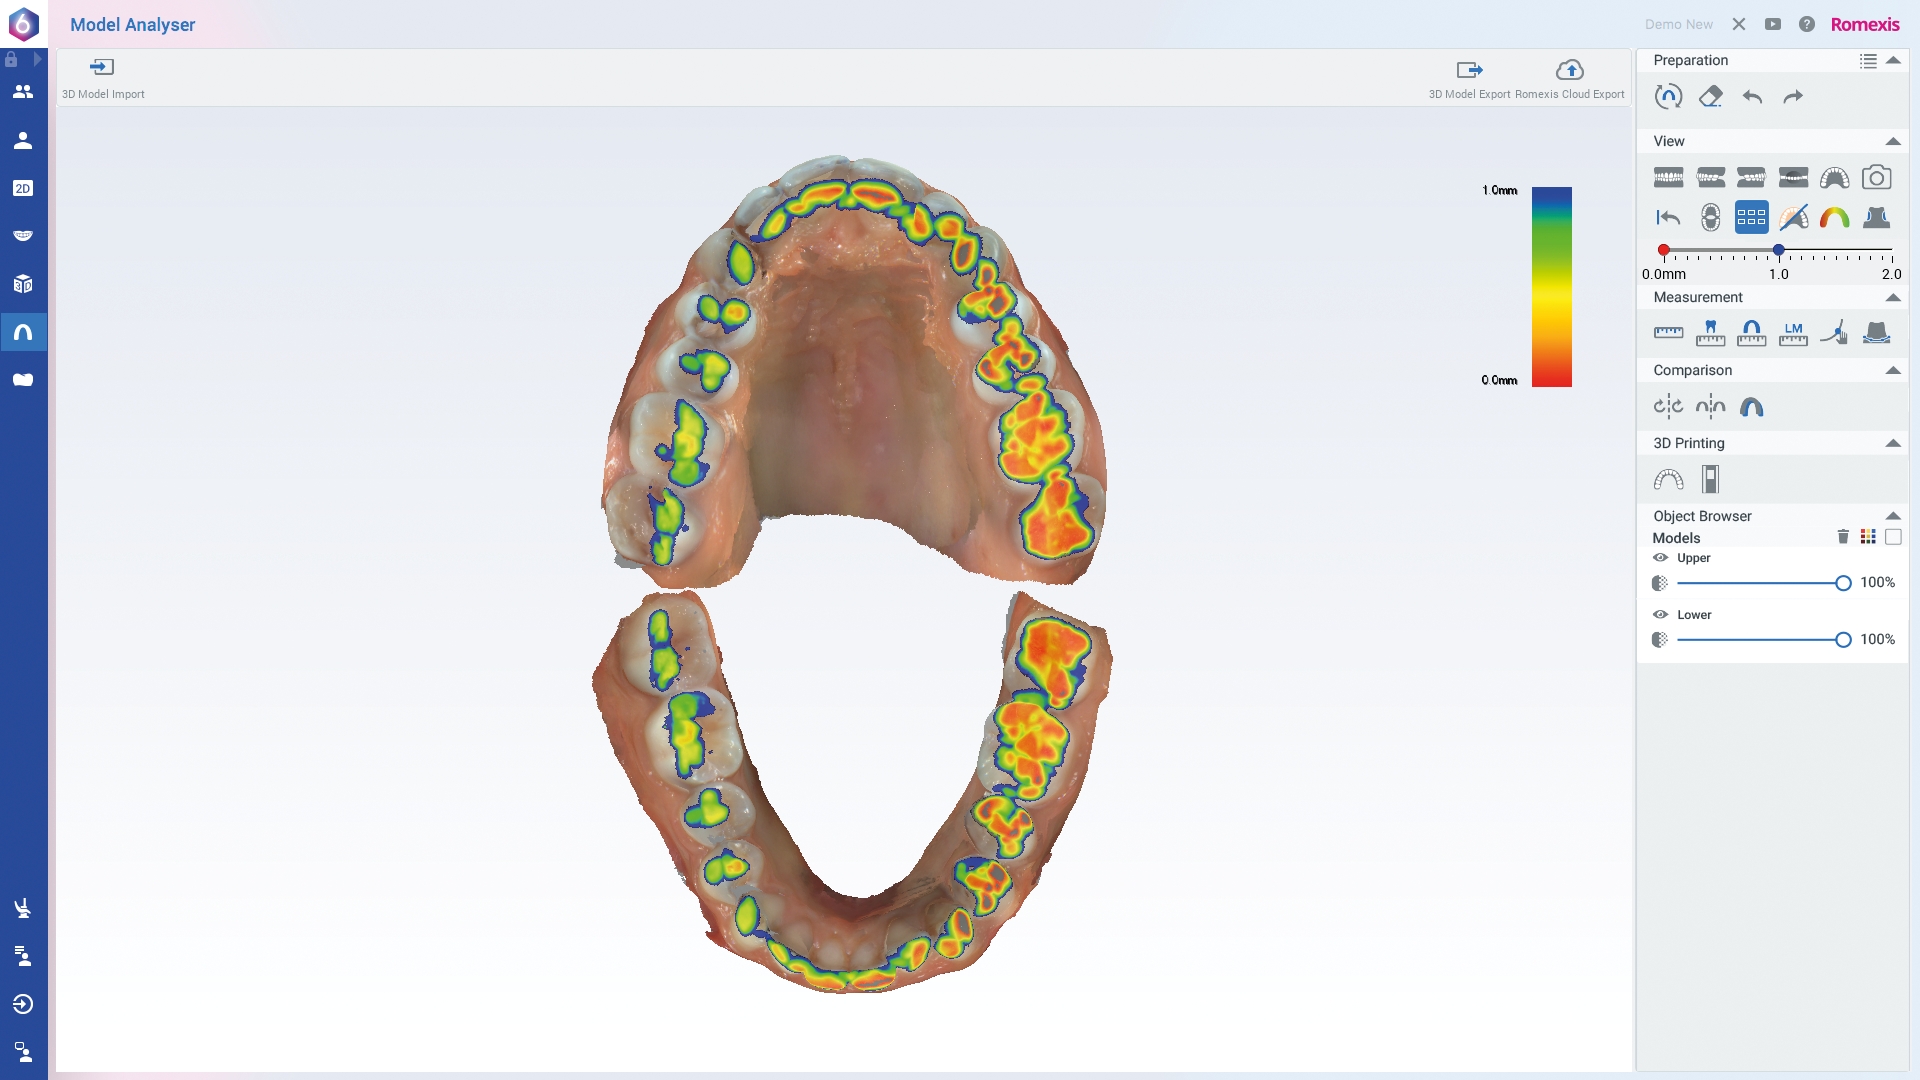The width and height of the screenshot is (1920, 1080).
Task: Click the eraser tool in Preparation
Action: (1710, 97)
